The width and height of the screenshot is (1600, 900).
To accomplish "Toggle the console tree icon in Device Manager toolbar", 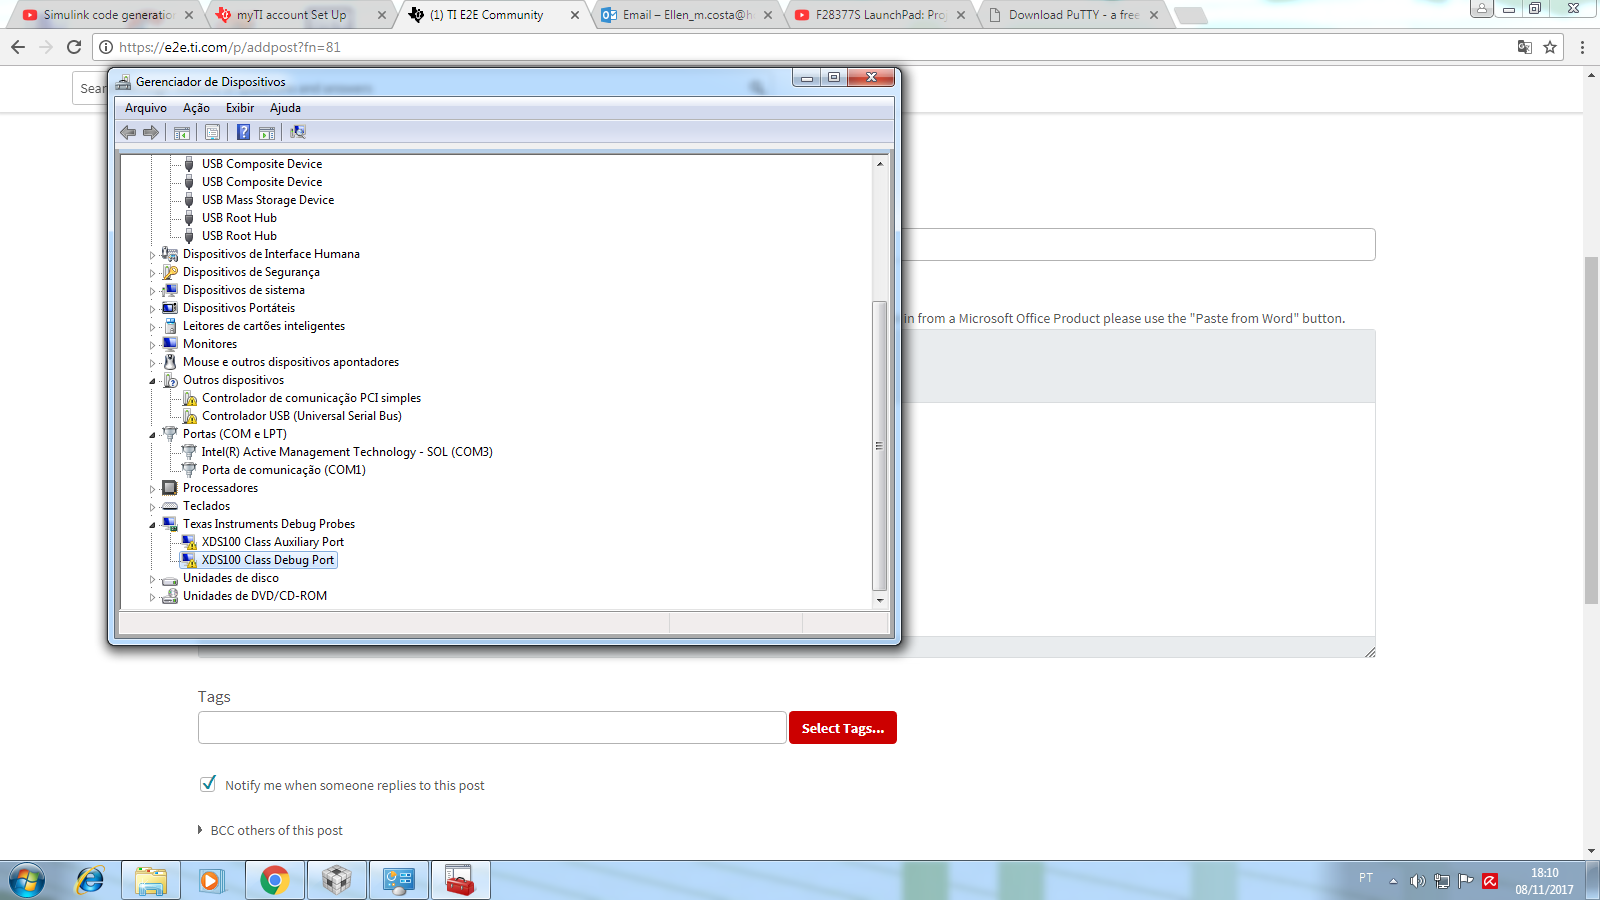I will [x=182, y=132].
